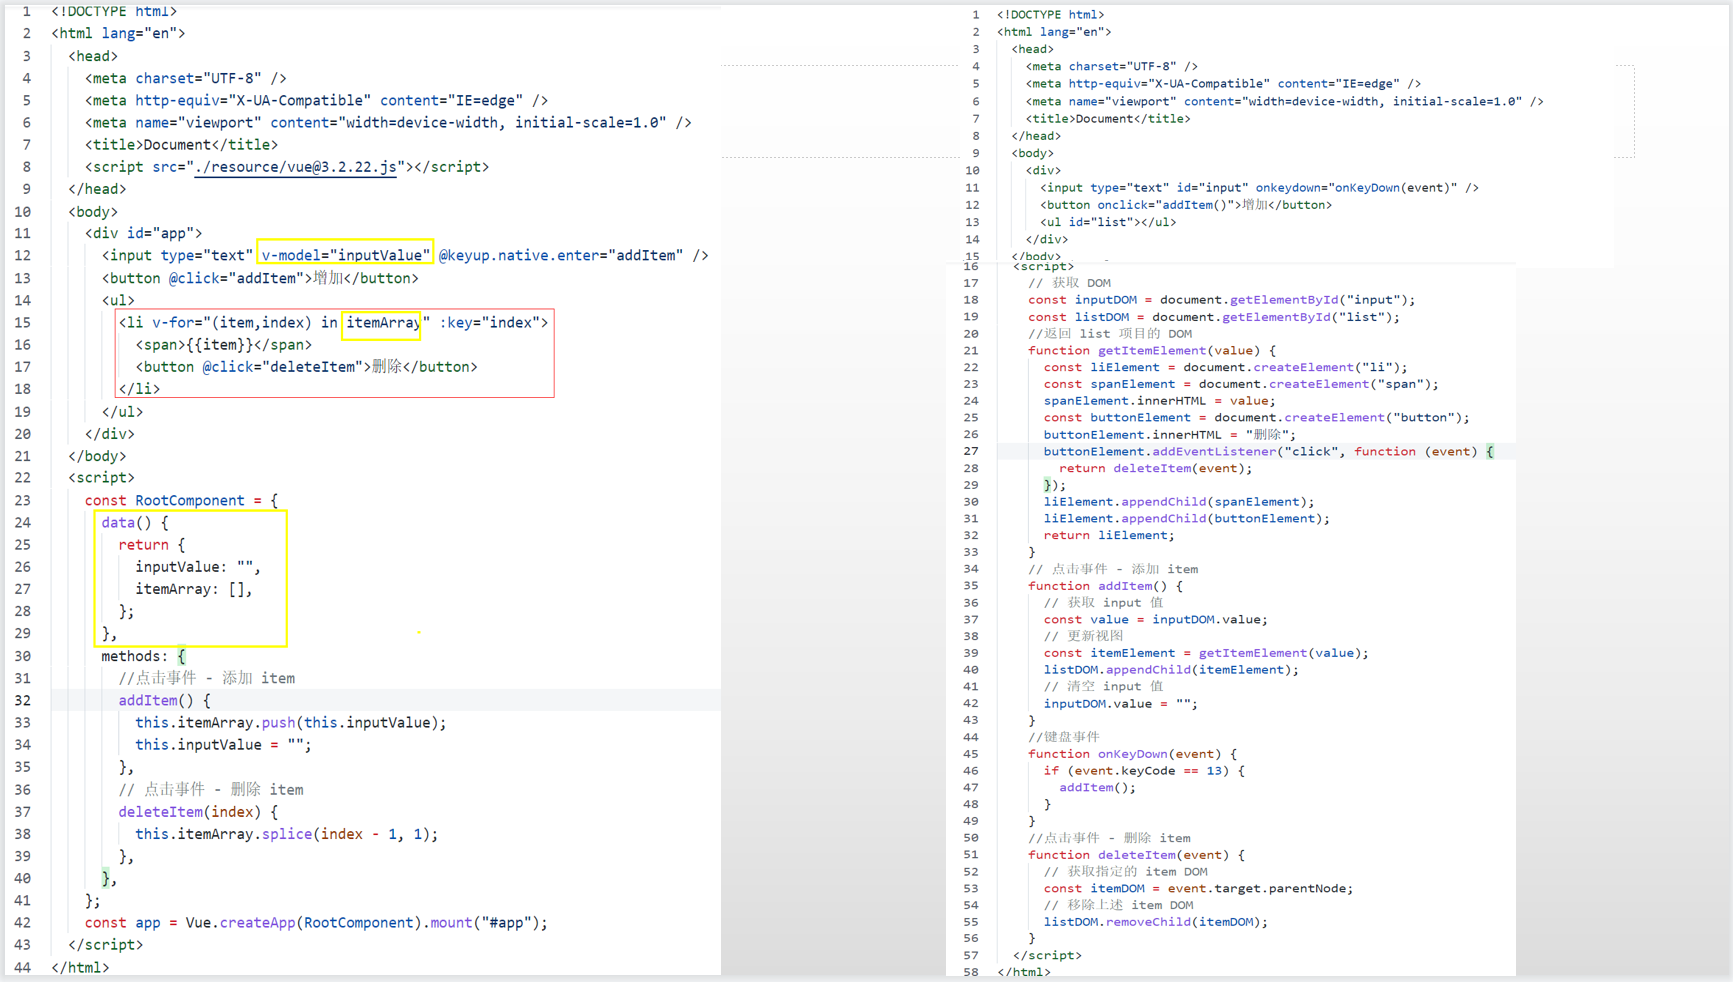
Task: Select the <span>{{item}}</span> line
Action: tap(223, 344)
